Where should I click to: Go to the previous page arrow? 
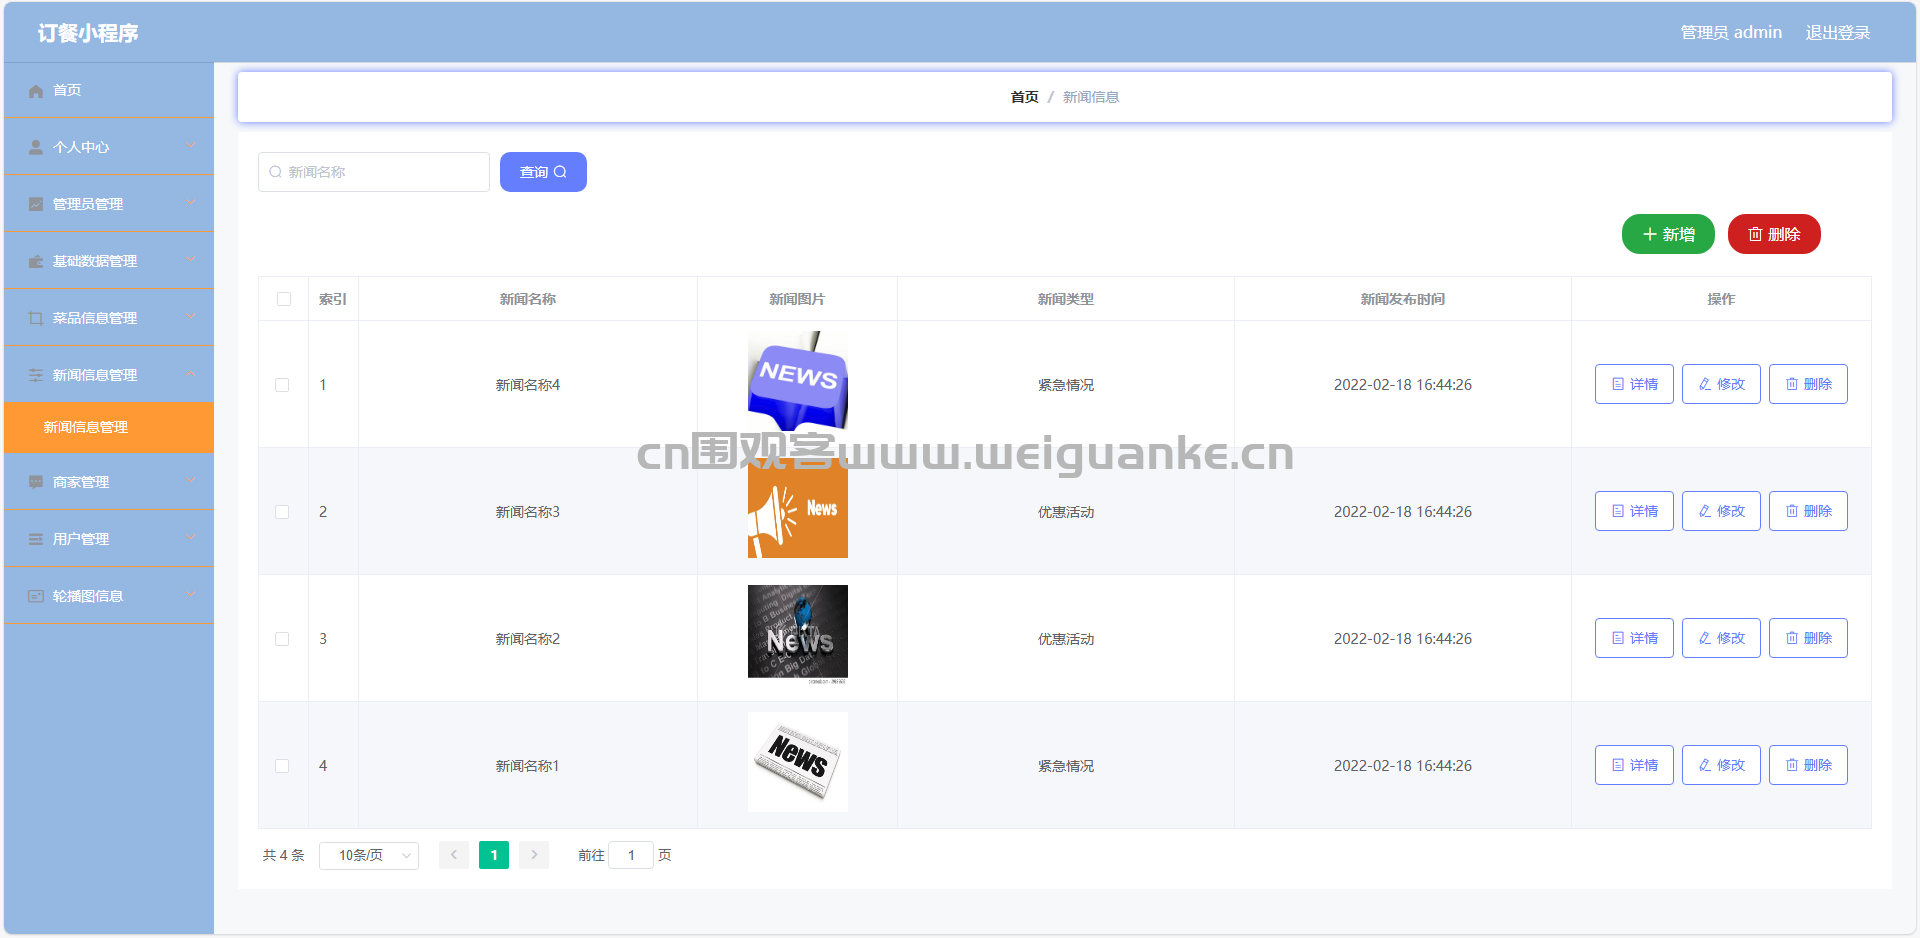tap(454, 855)
